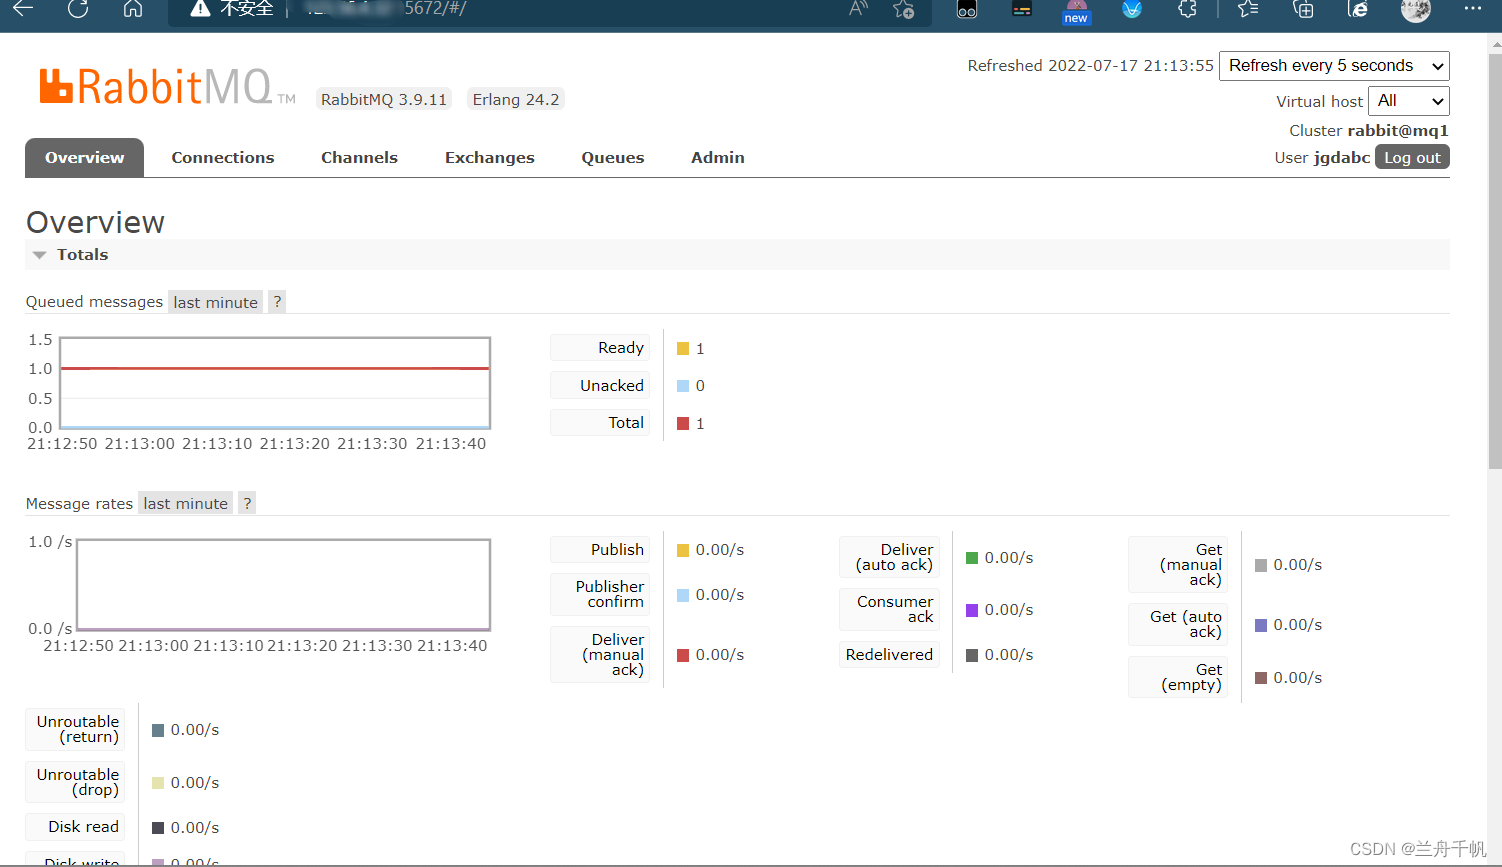Screen dimensions: 1502x867
Task: Click the browser back arrow
Action: [x=23, y=8]
